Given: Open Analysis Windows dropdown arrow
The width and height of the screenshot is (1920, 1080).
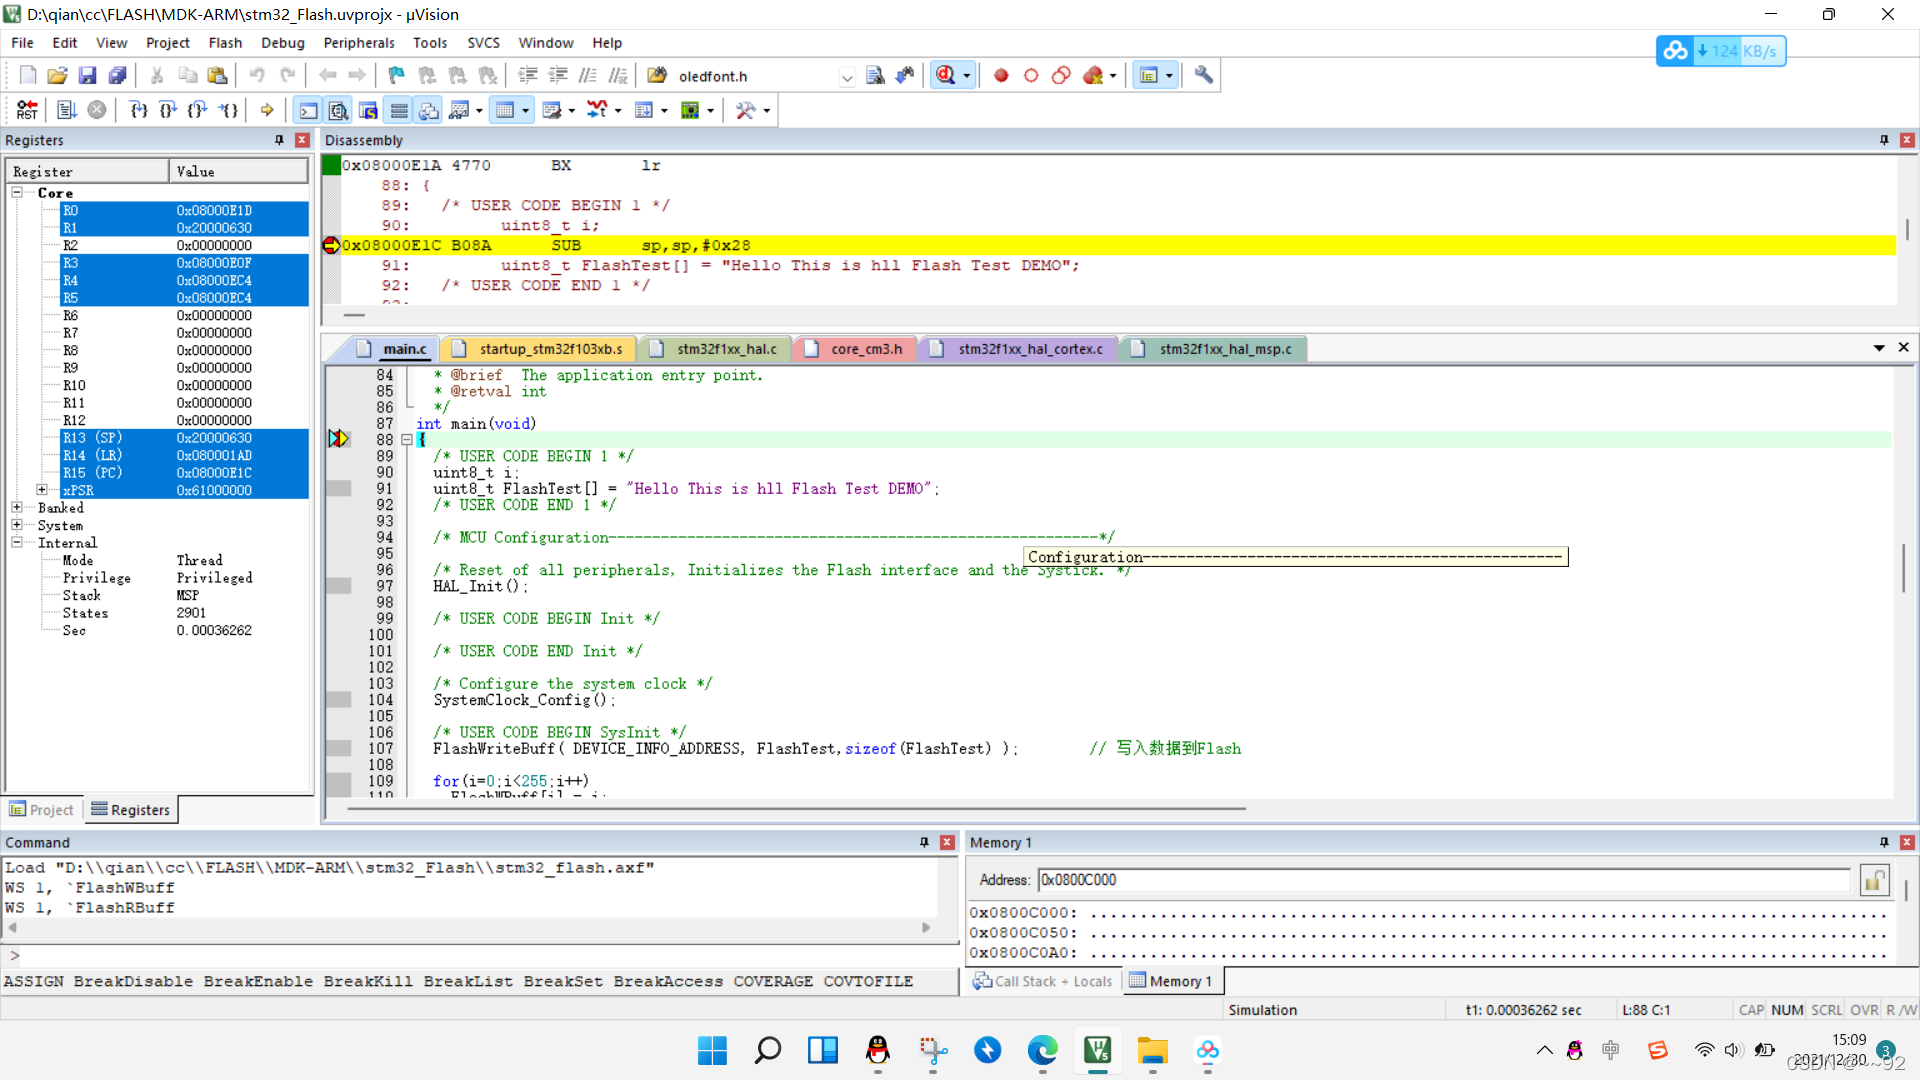Looking at the screenshot, I should pyautogui.click(x=618, y=111).
